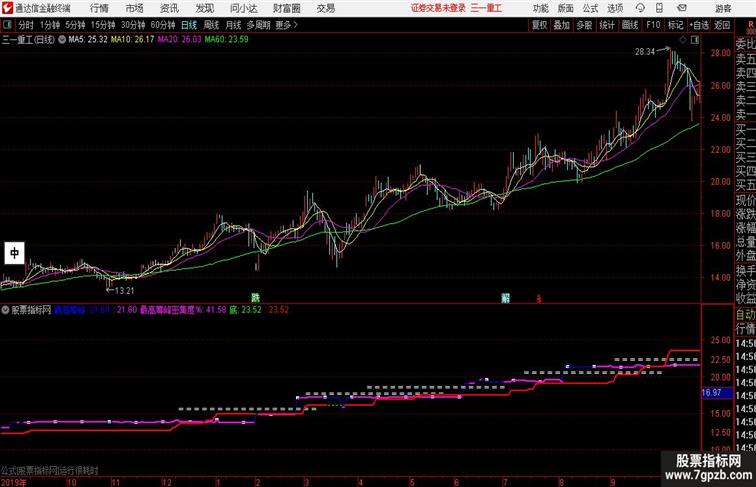Click the 多股 multi-stock button
Screen dimensions: 756x487
tap(584, 25)
